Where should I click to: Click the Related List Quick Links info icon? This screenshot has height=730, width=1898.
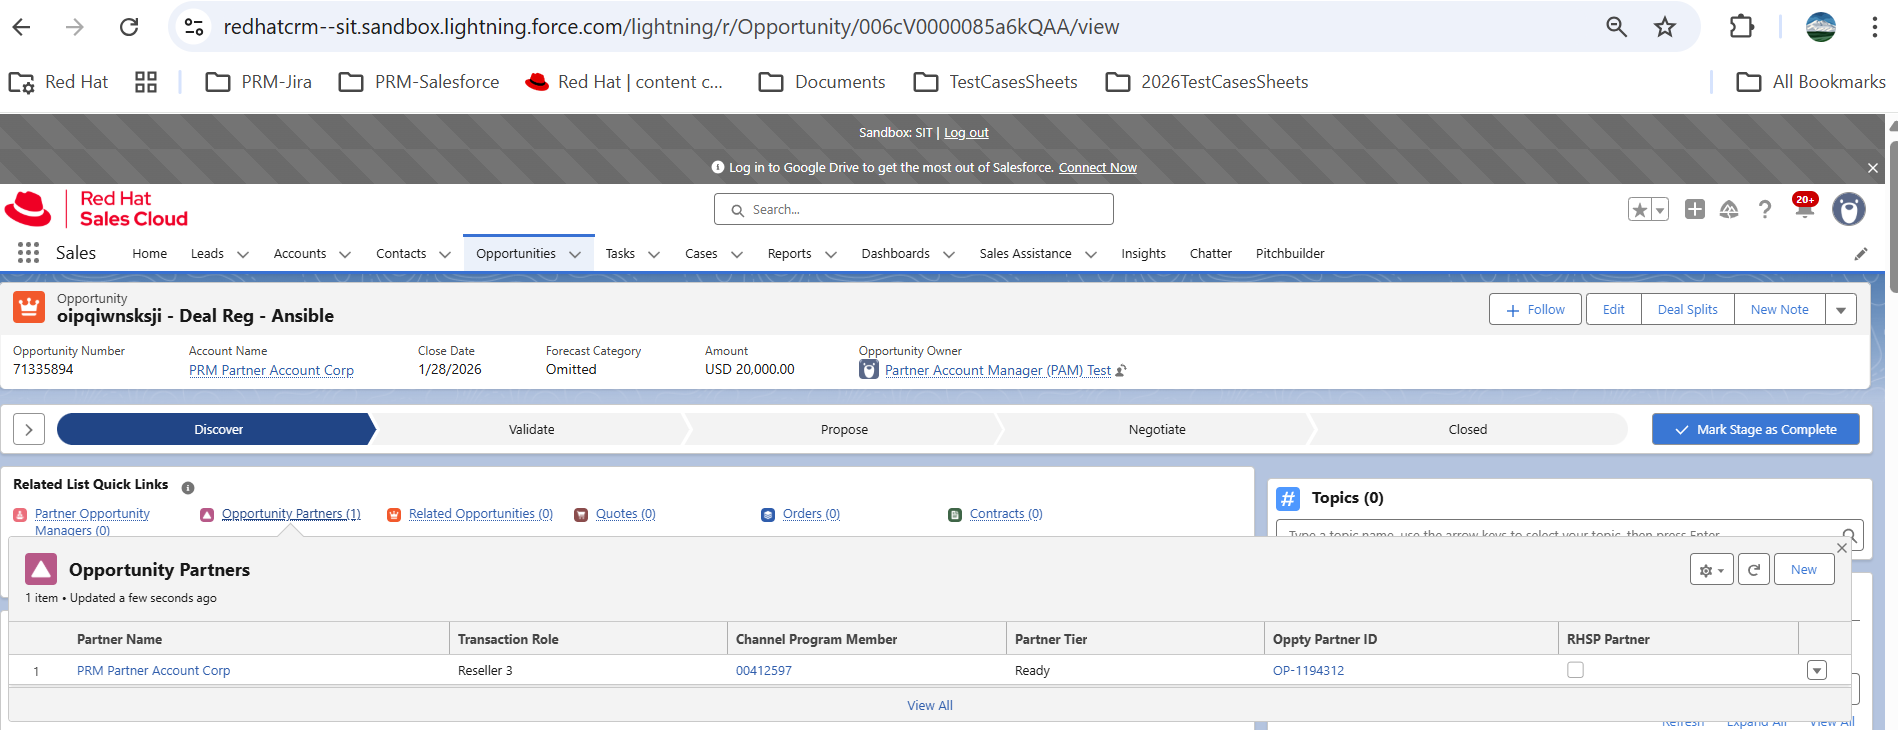tap(188, 487)
